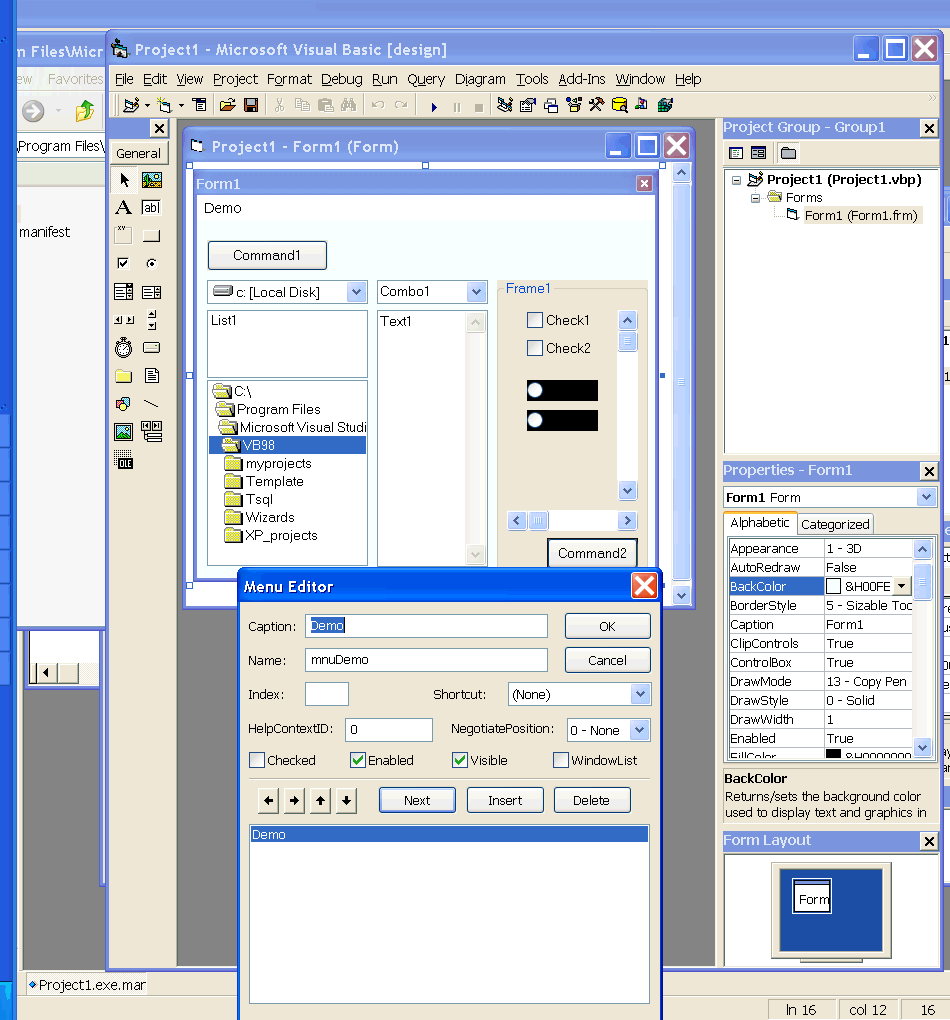Select the PictureBox control in the toolbox
The image size is (950, 1020).
point(152,180)
